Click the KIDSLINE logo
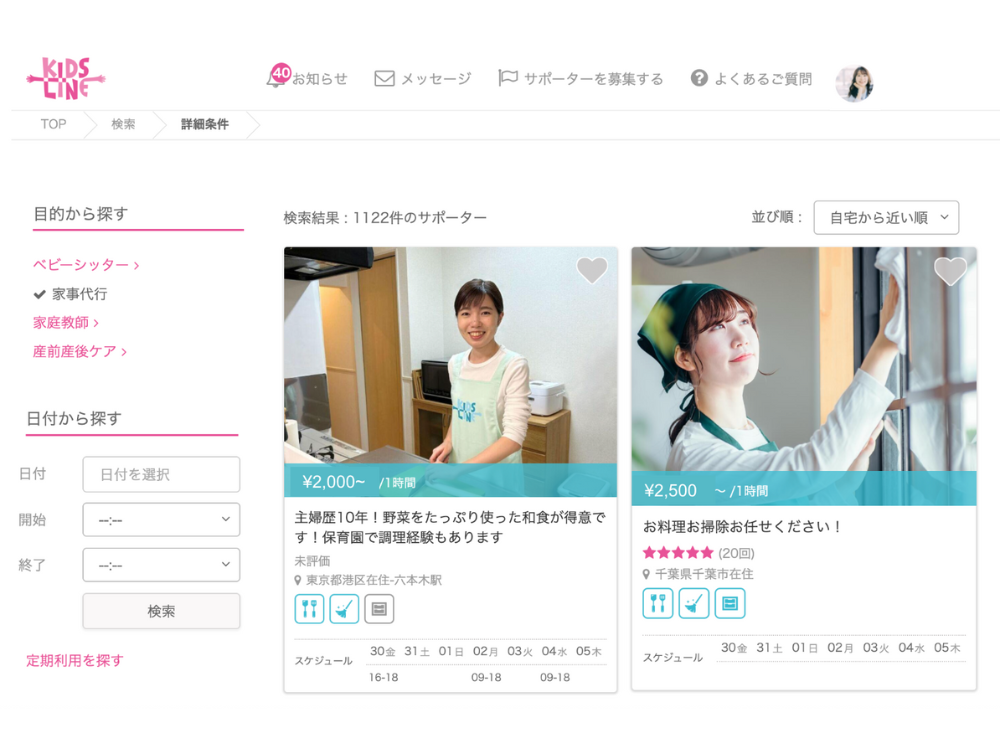The width and height of the screenshot is (1000, 750). [x=66, y=79]
